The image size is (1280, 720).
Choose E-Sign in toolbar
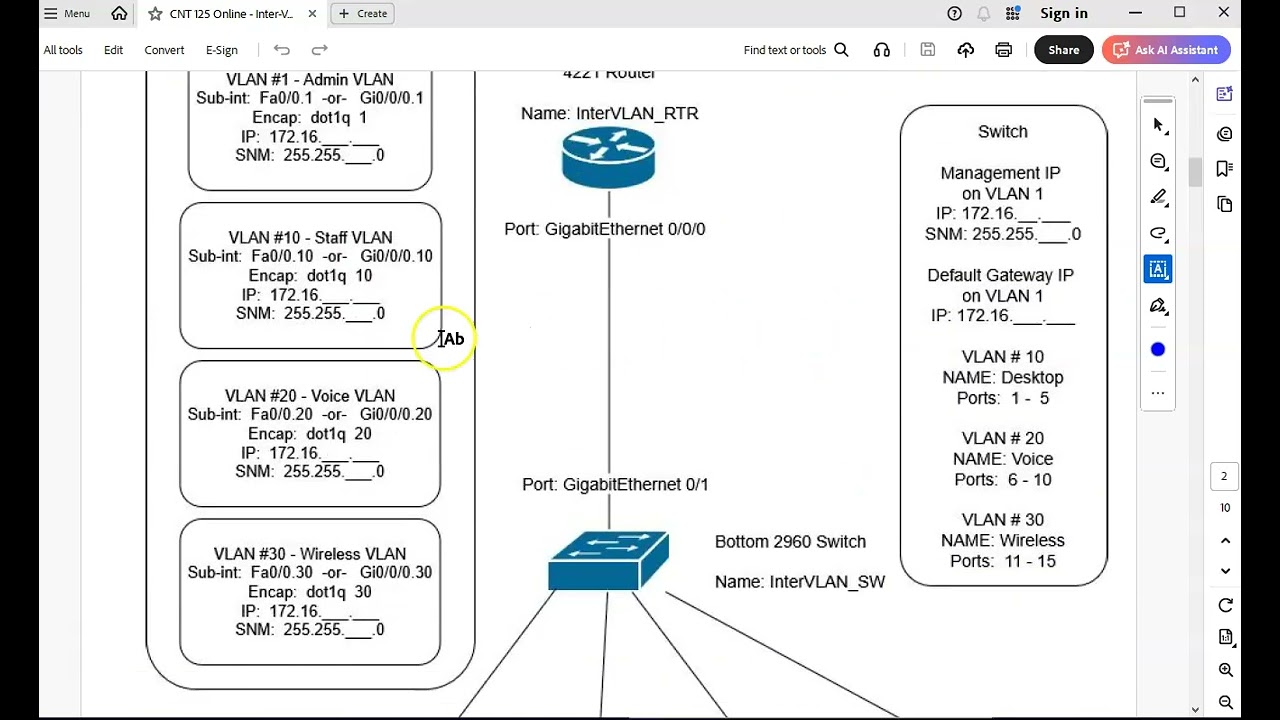click(x=222, y=50)
